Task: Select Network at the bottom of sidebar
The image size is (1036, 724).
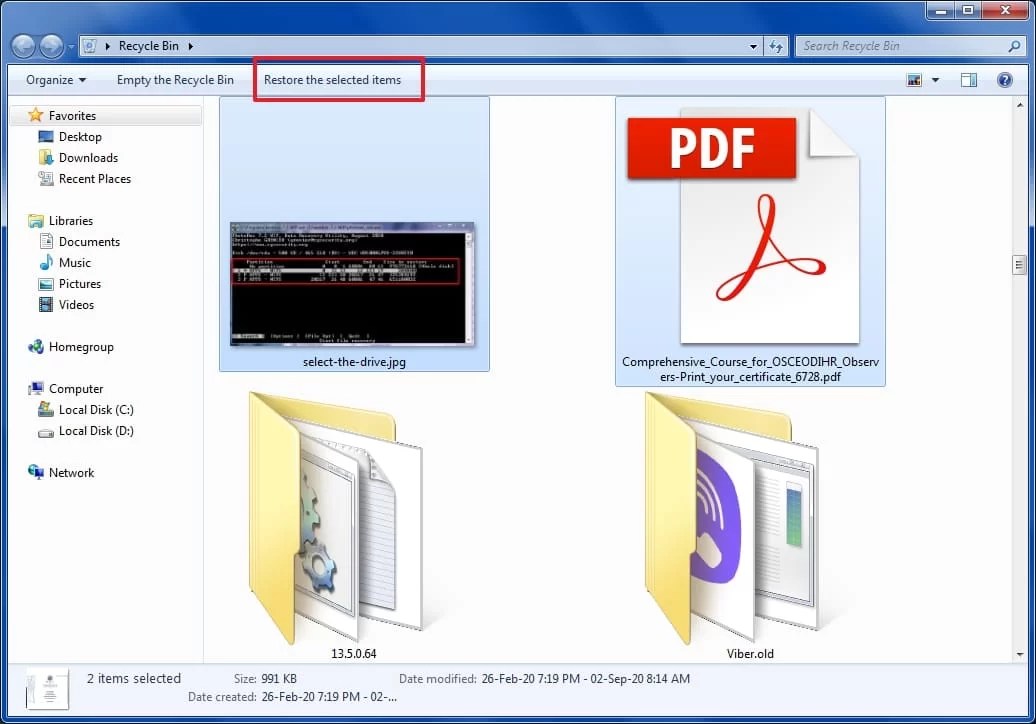Action: [71, 472]
